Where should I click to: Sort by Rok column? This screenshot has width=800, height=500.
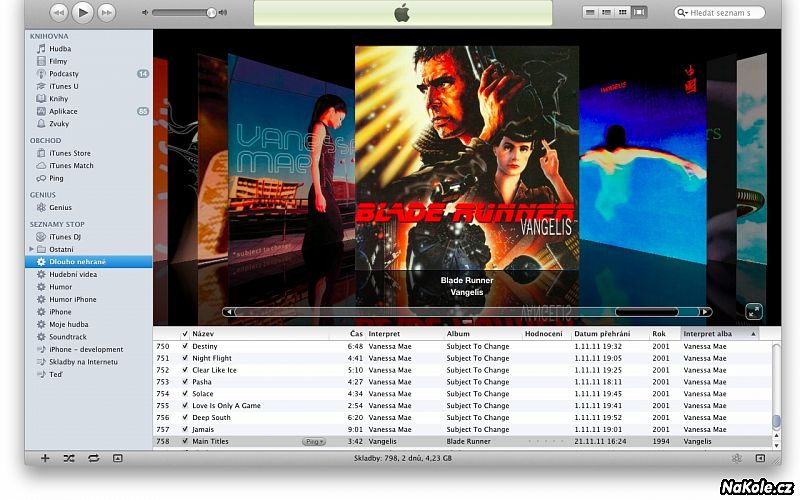click(x=665, y=334)
